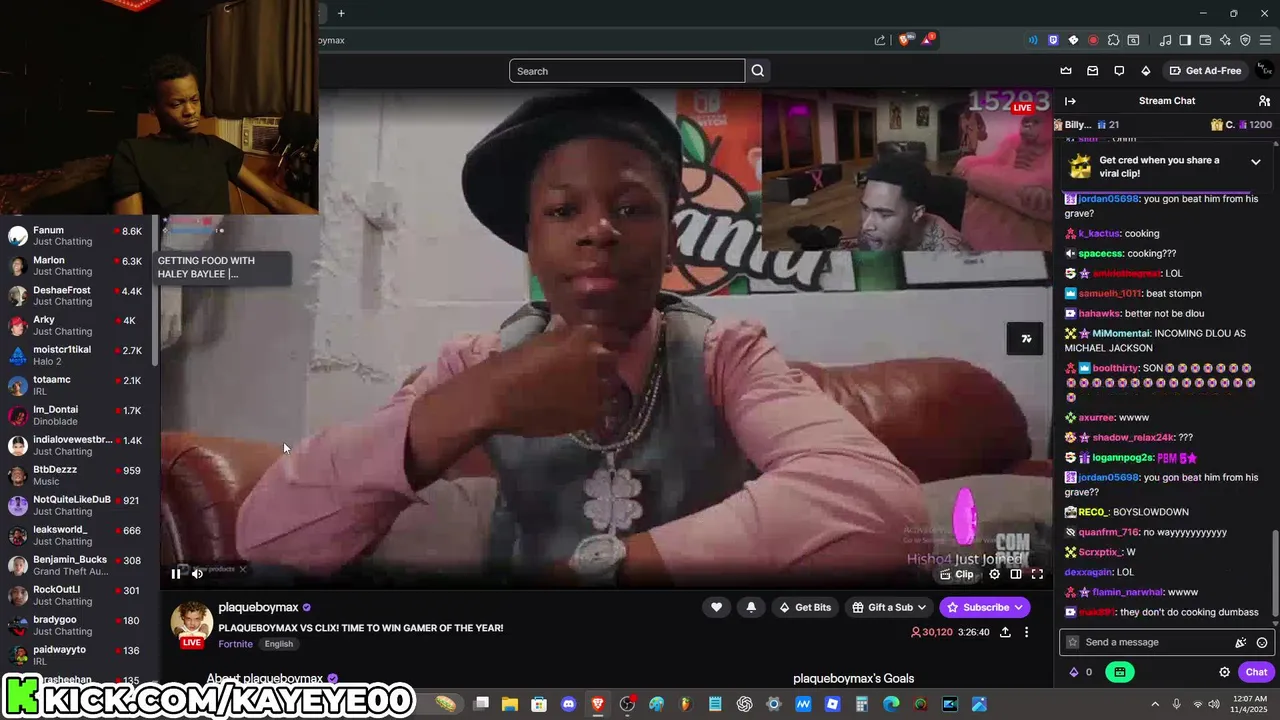The width and height of the screenshot is (1280, 720).
Task: Mute the stream volume
Action: (197, 573)
